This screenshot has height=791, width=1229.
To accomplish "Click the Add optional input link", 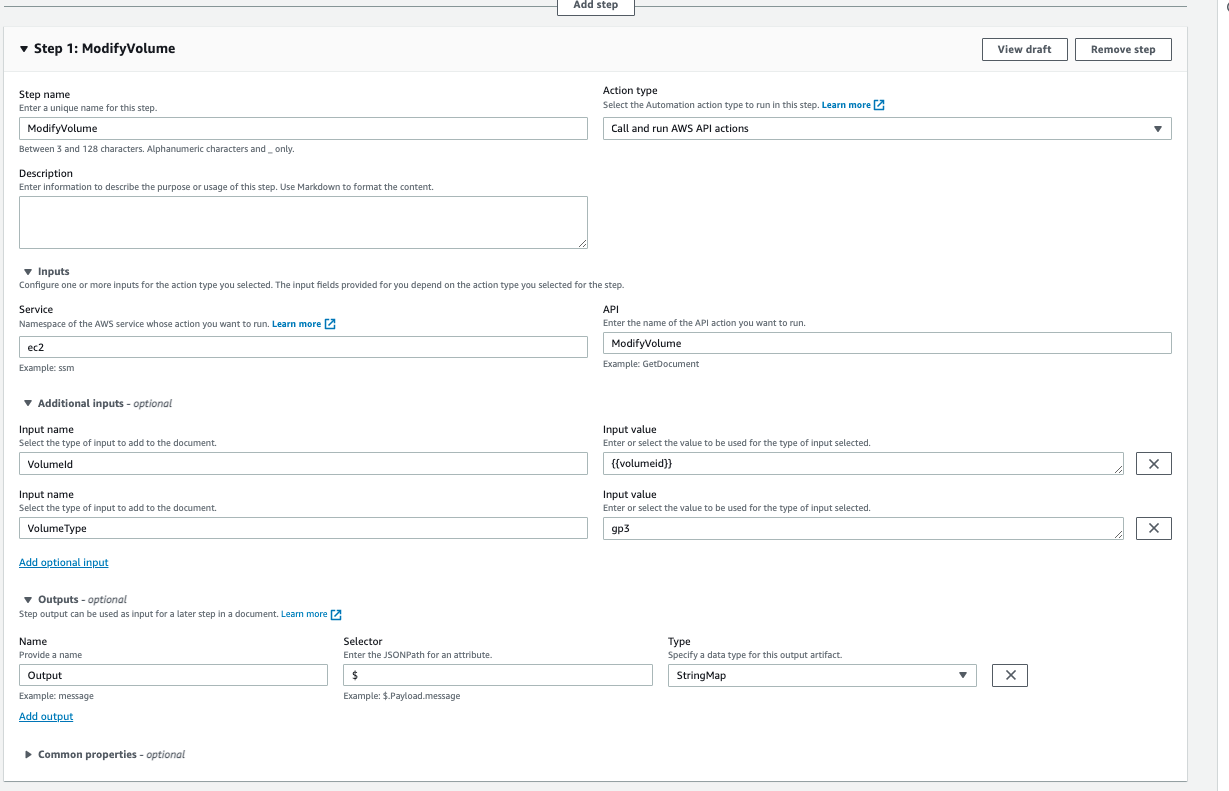I will click(x=63, y=562).
